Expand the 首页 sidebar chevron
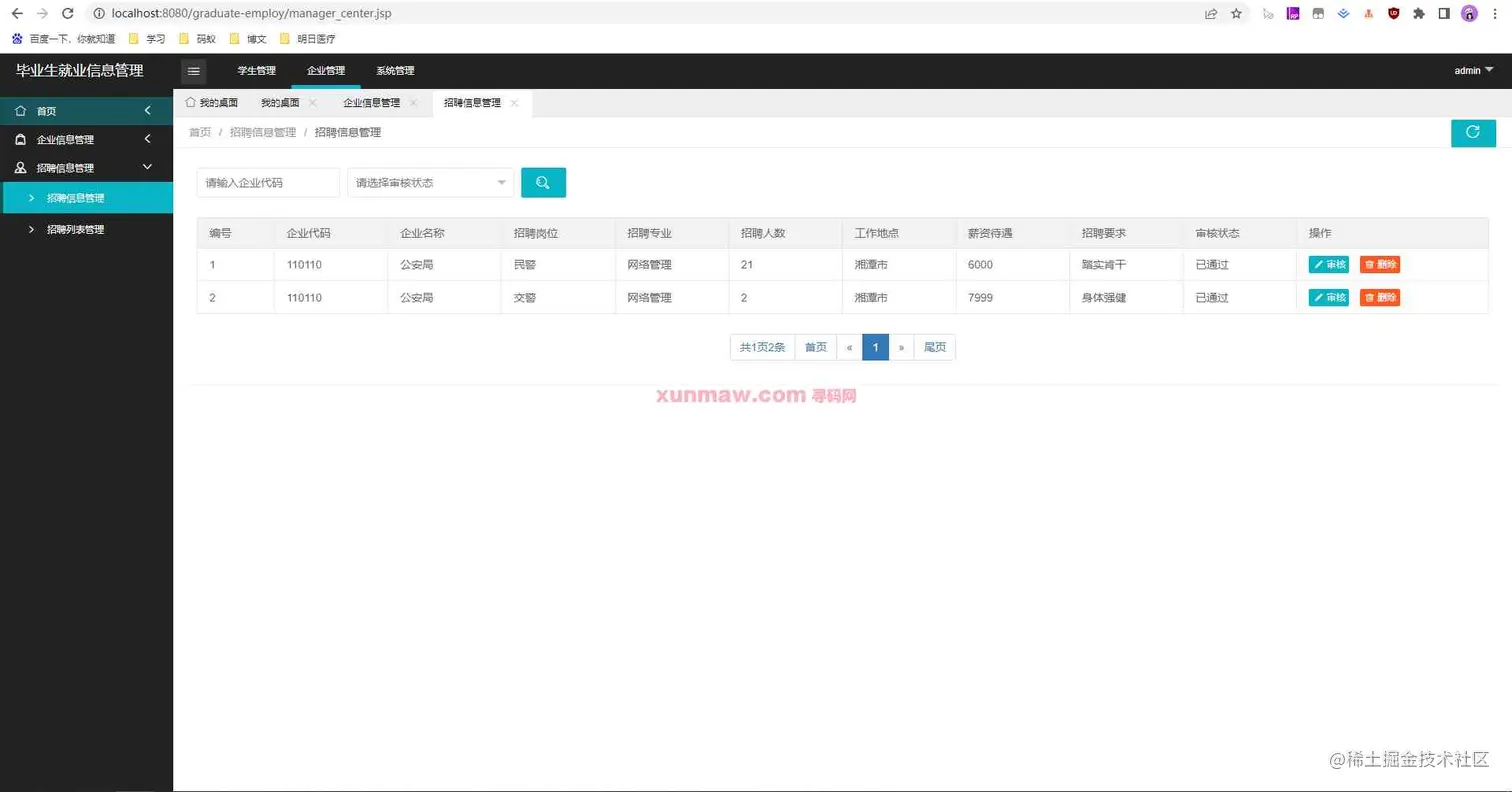Viewport: 1512px width, 792px height. click(147, 111)
